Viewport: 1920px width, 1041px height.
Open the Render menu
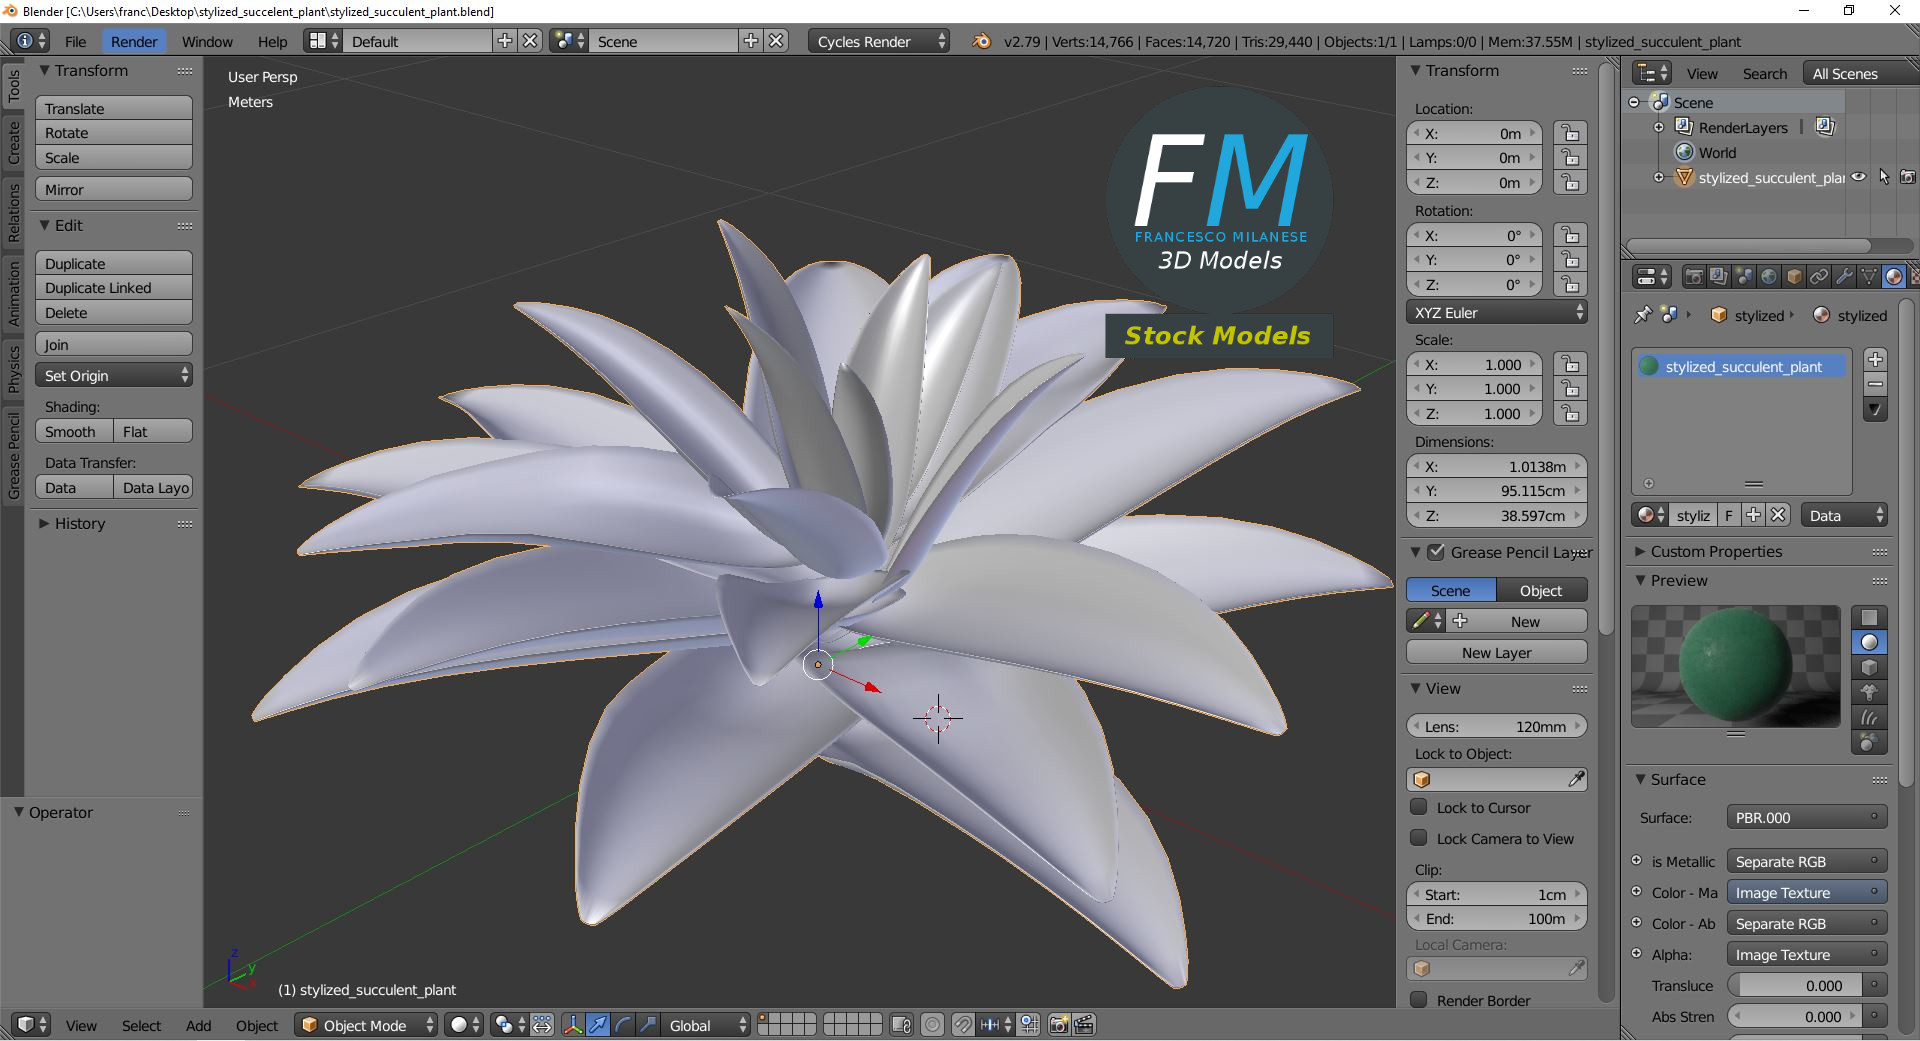coord(134,41)
